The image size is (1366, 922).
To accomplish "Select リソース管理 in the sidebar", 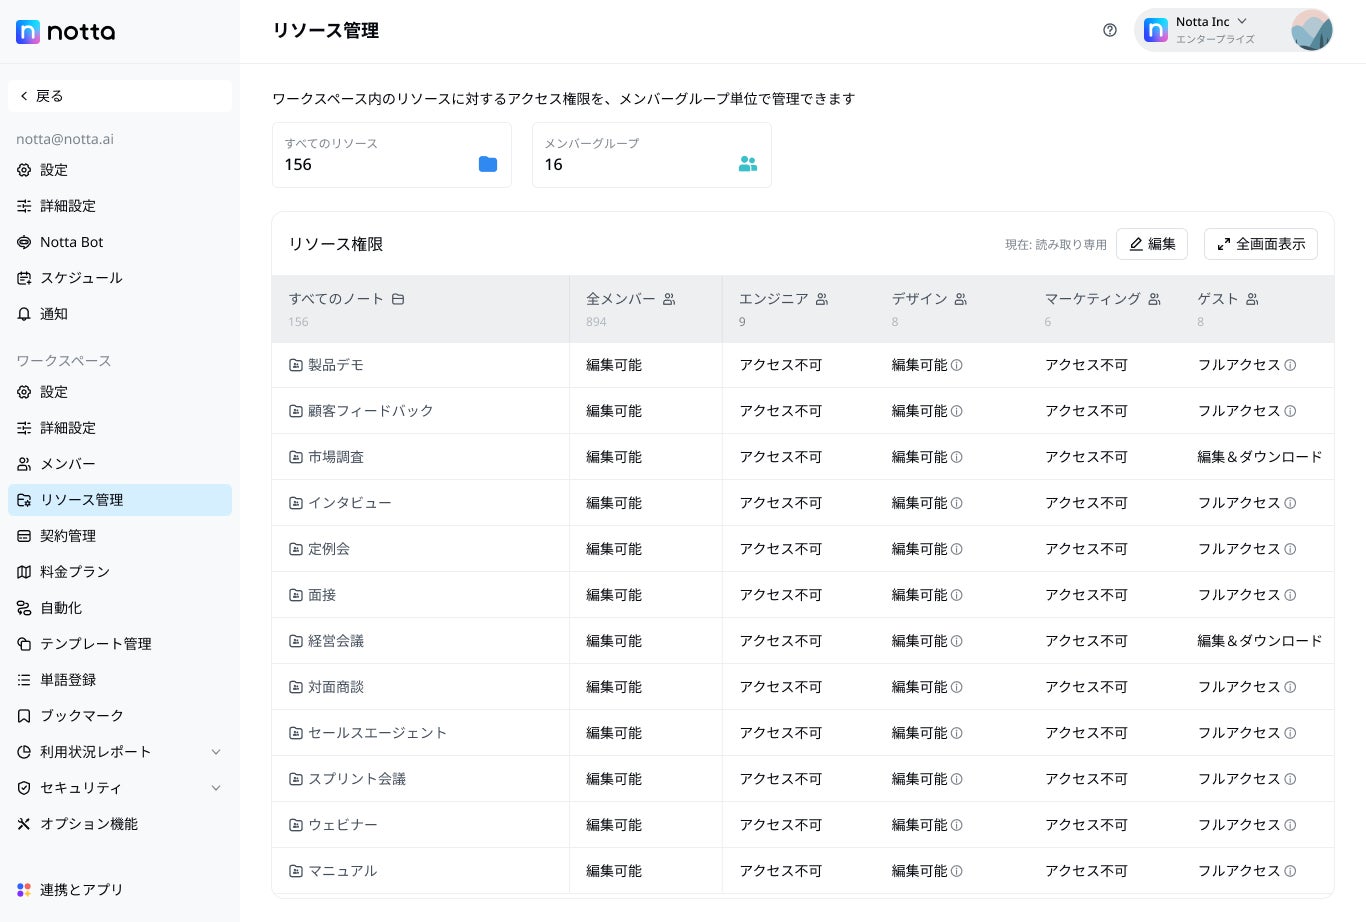I will point(120,500).
